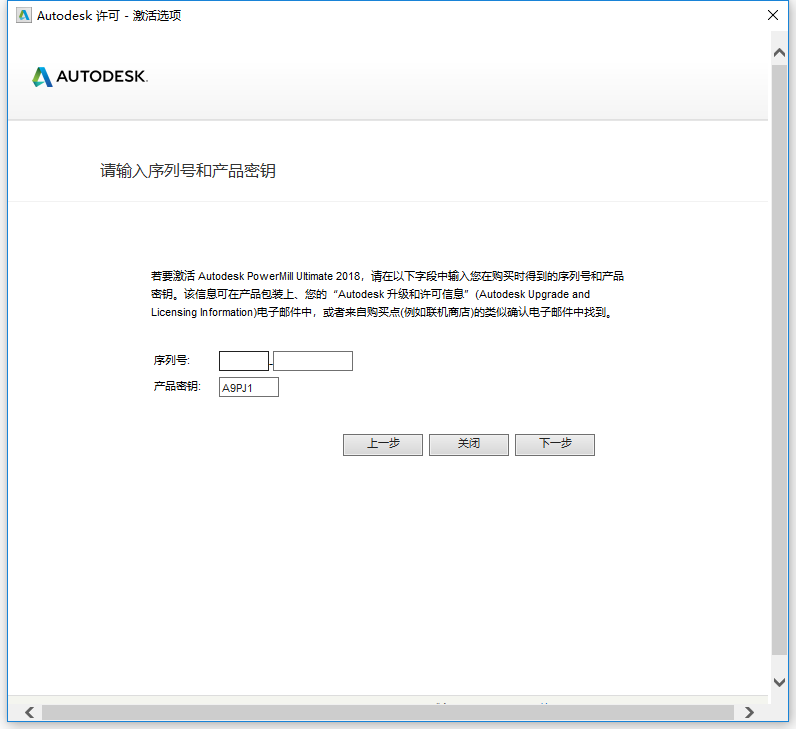This screenshot has height=729, width=796.
Task: Proceed with the 下一步 button
Action: pos(555,445)
